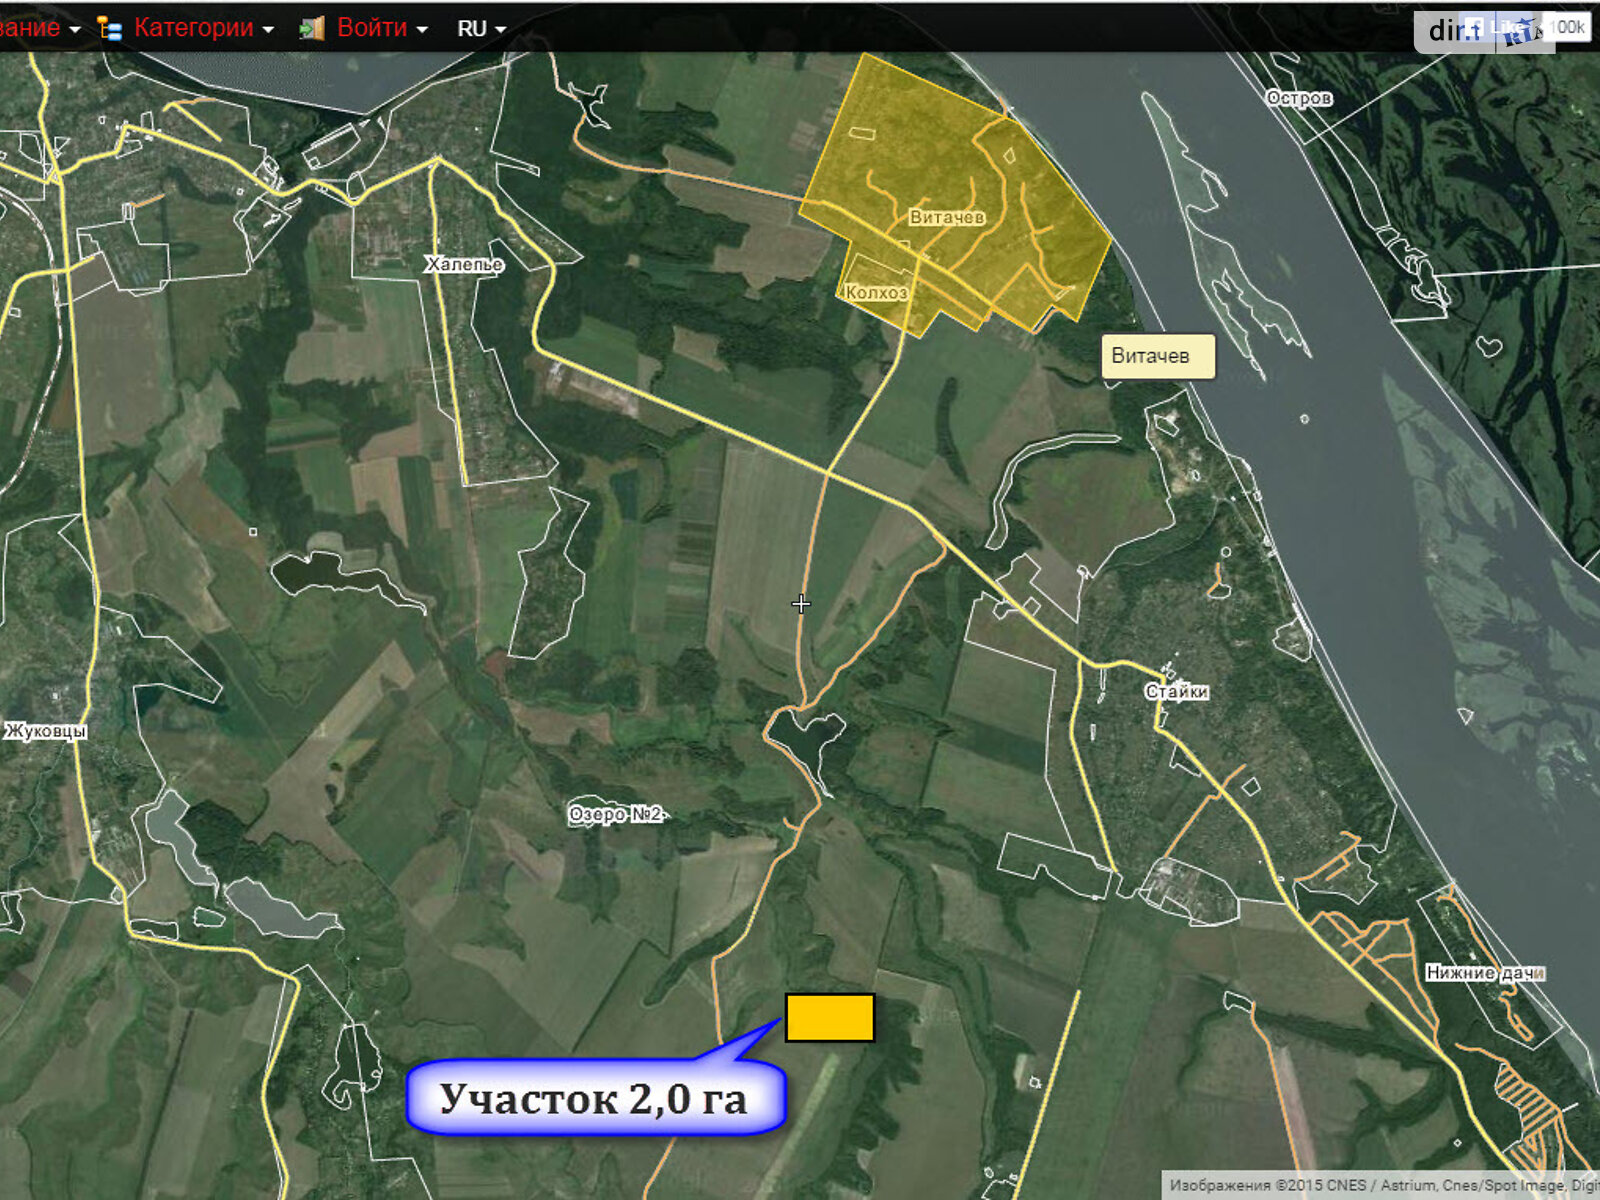Viewport: 1600px width, 1200px height.
Task: Click the Нижние дачи map label
Action: point(1485,972)
